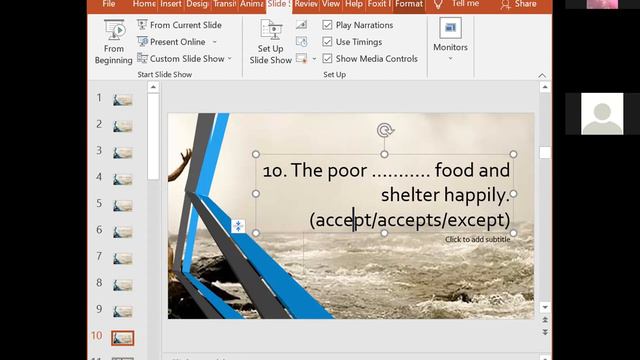Viewport: 640px width, 360px height.
Task: Select slide 6 thumbnail
Action: tap(123, 232)
